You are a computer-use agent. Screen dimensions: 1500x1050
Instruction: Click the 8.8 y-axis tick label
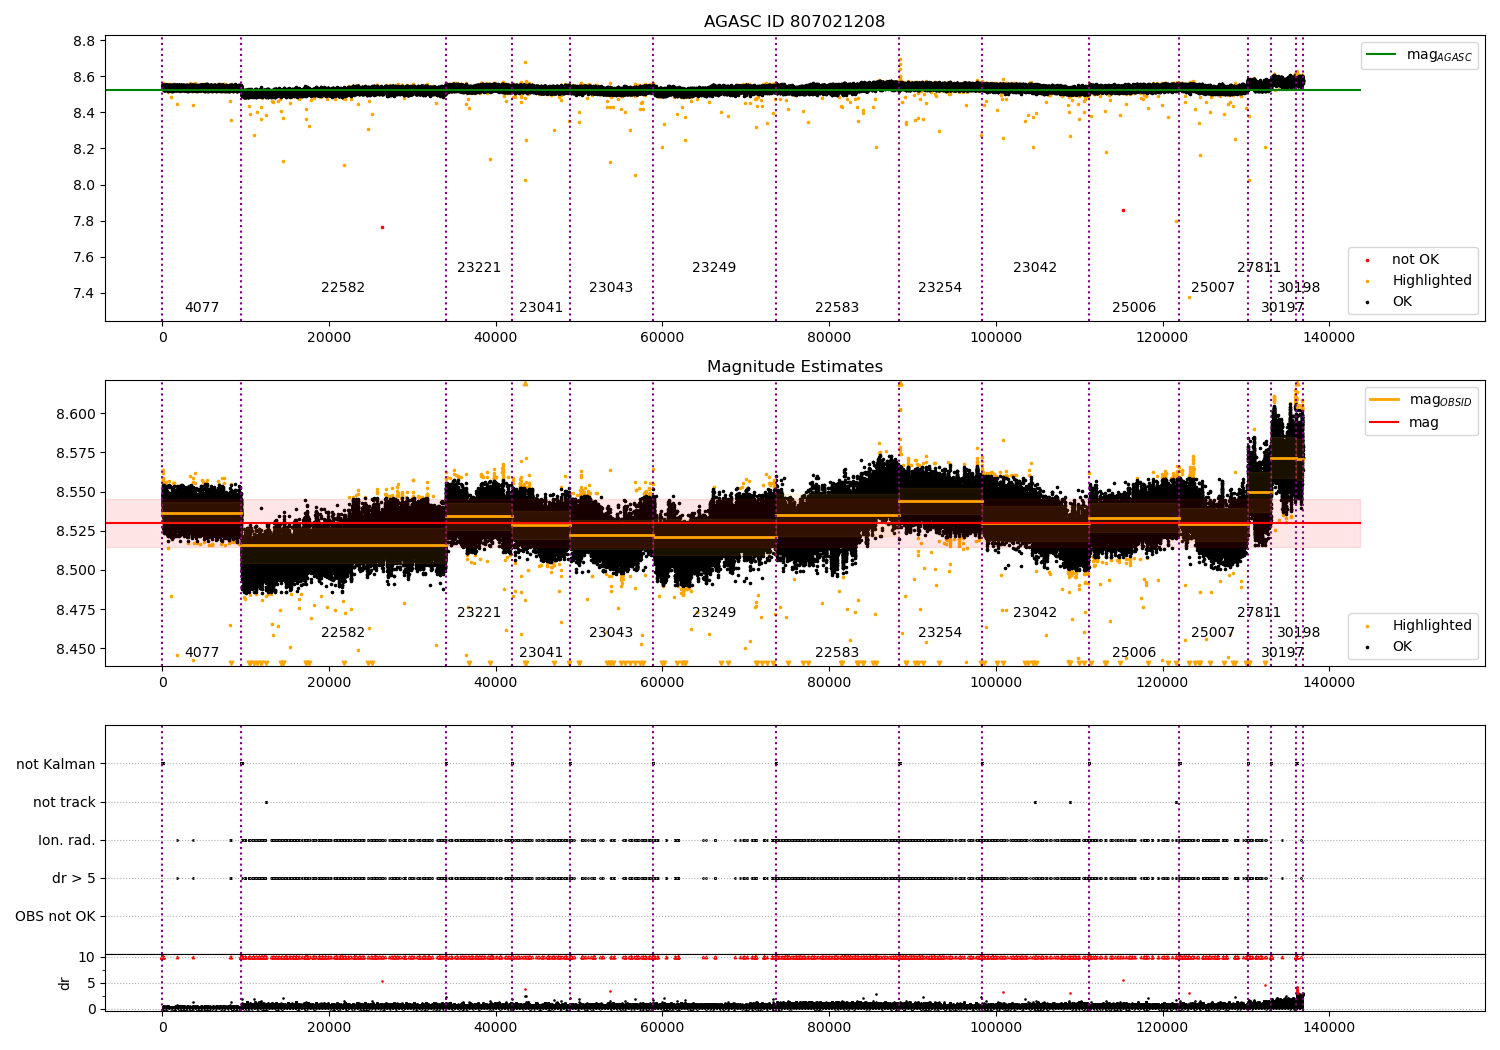pos(84,42)
